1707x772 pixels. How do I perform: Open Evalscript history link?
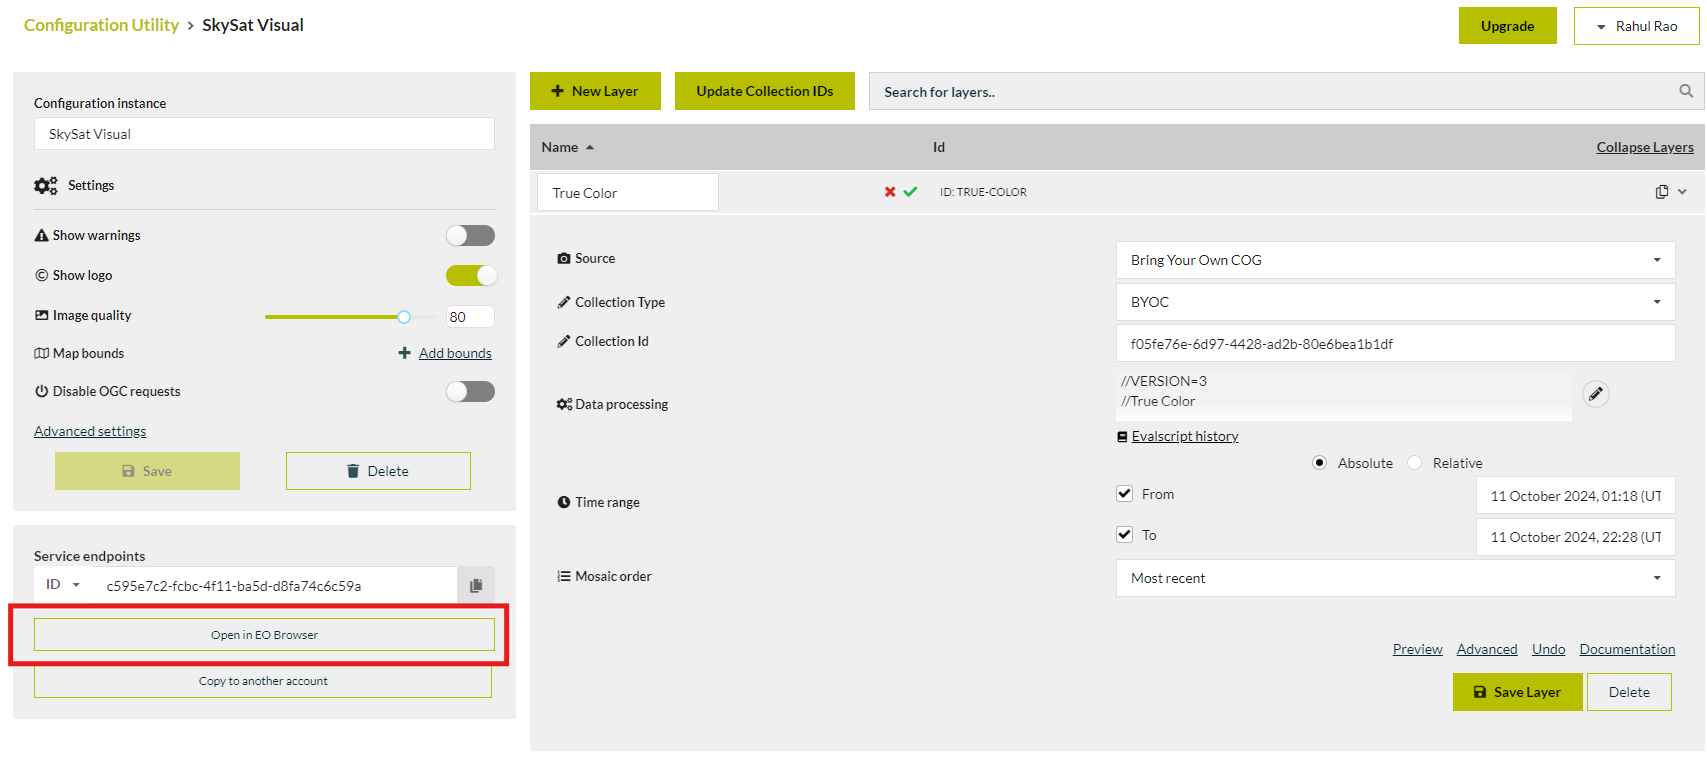point(1185,436)
